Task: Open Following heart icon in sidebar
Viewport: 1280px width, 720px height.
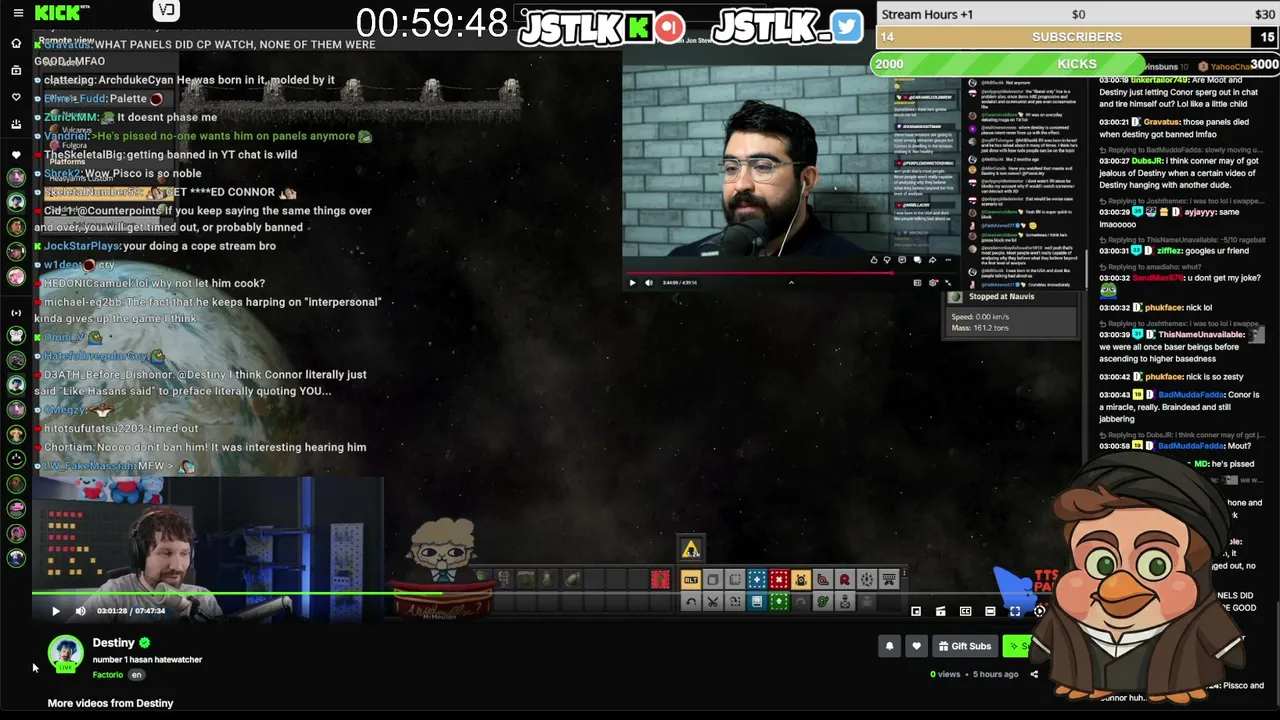Action: 16,97
